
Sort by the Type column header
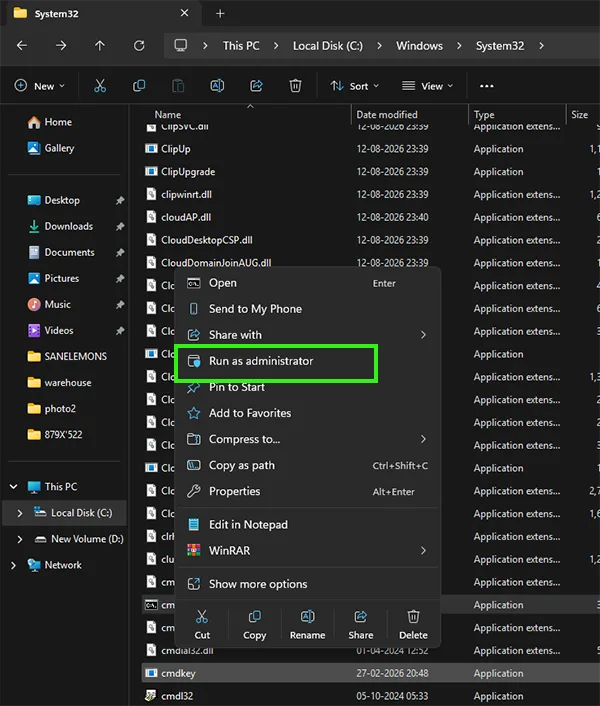tap(484, 114)
